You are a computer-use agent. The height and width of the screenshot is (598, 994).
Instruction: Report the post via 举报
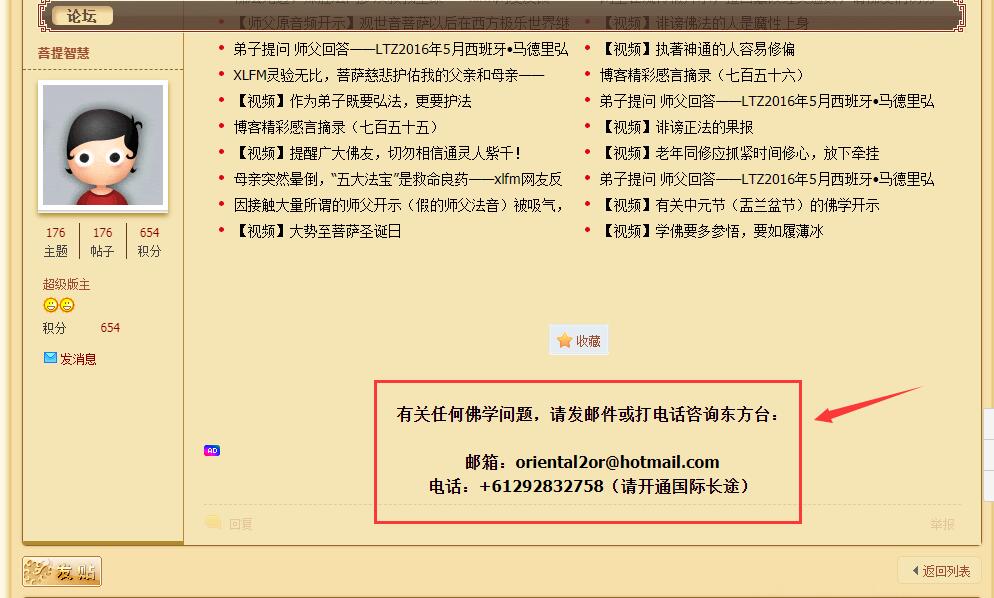point(942,524)
